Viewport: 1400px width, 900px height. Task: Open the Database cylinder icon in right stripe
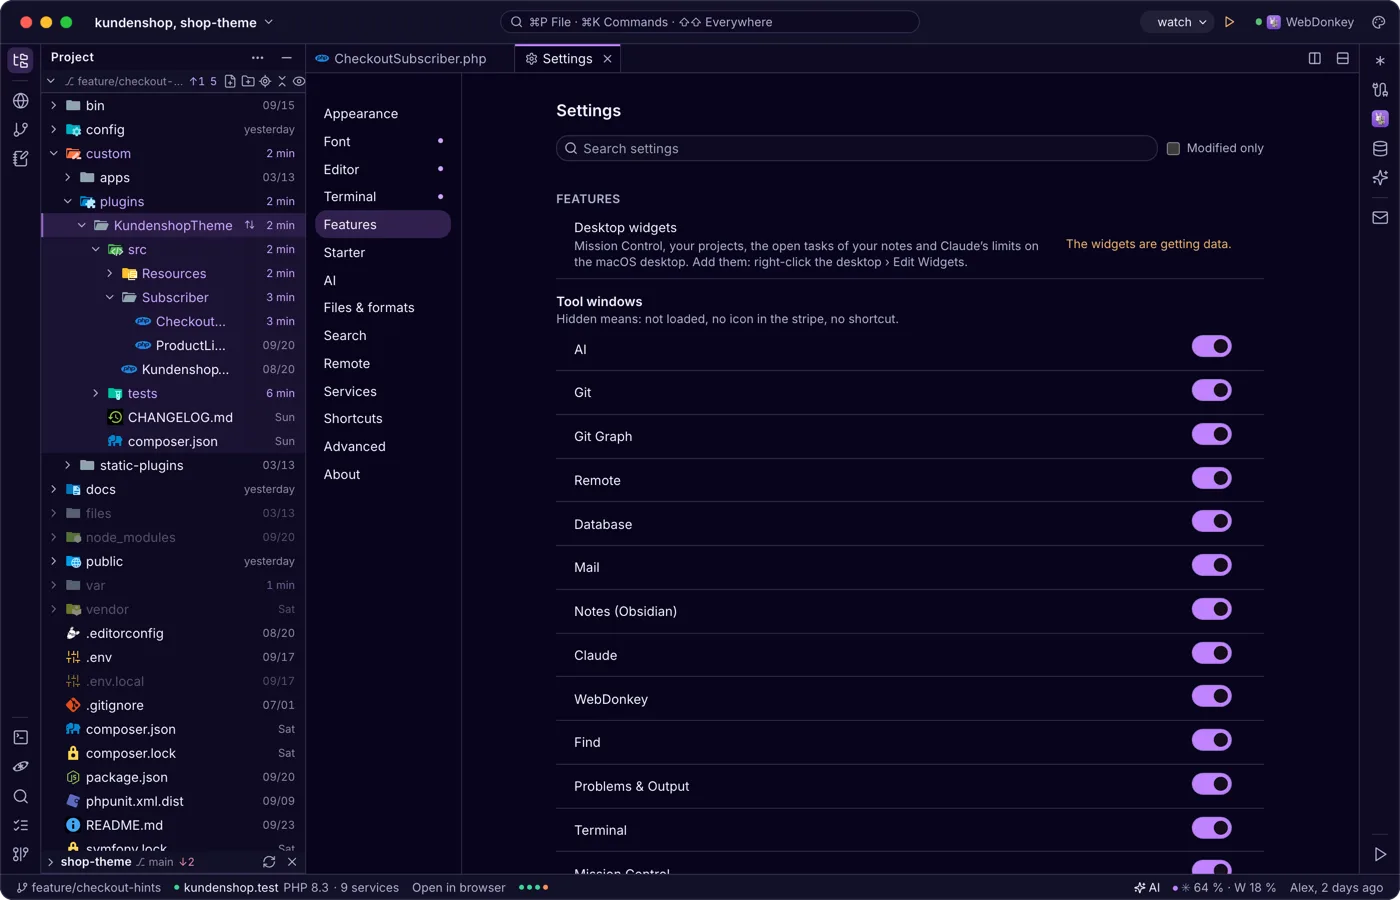point(1380,149)
